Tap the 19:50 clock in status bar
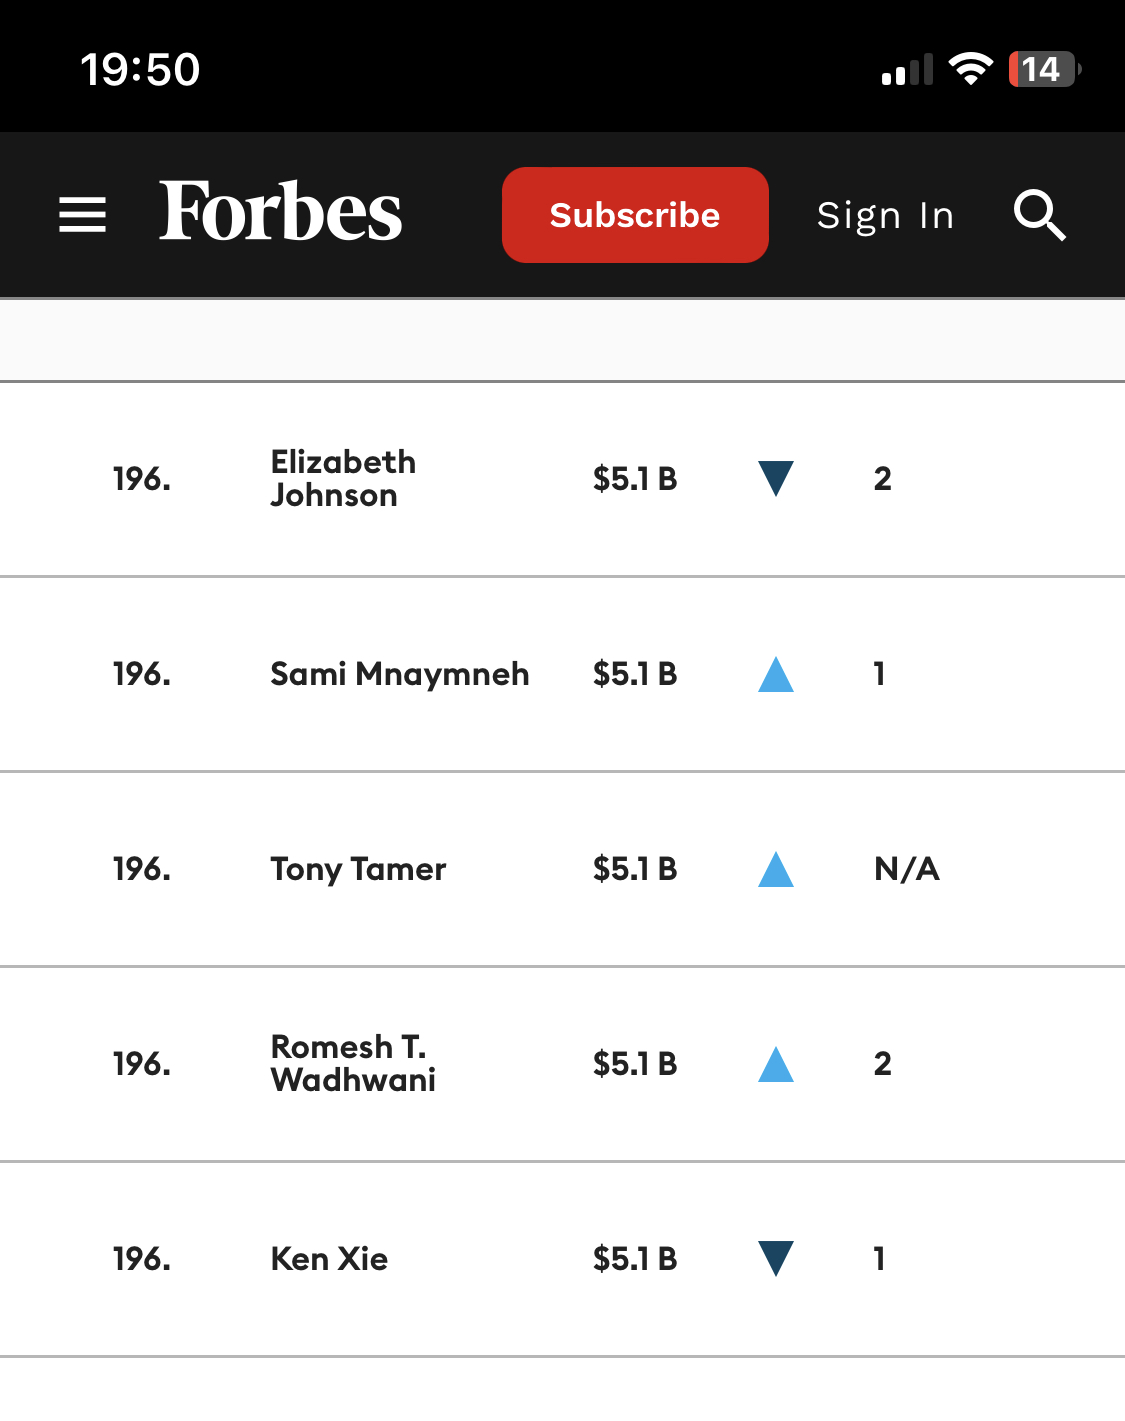Screen dimensions: 1125x1421 pyautogui.click(x=140, y=69)
